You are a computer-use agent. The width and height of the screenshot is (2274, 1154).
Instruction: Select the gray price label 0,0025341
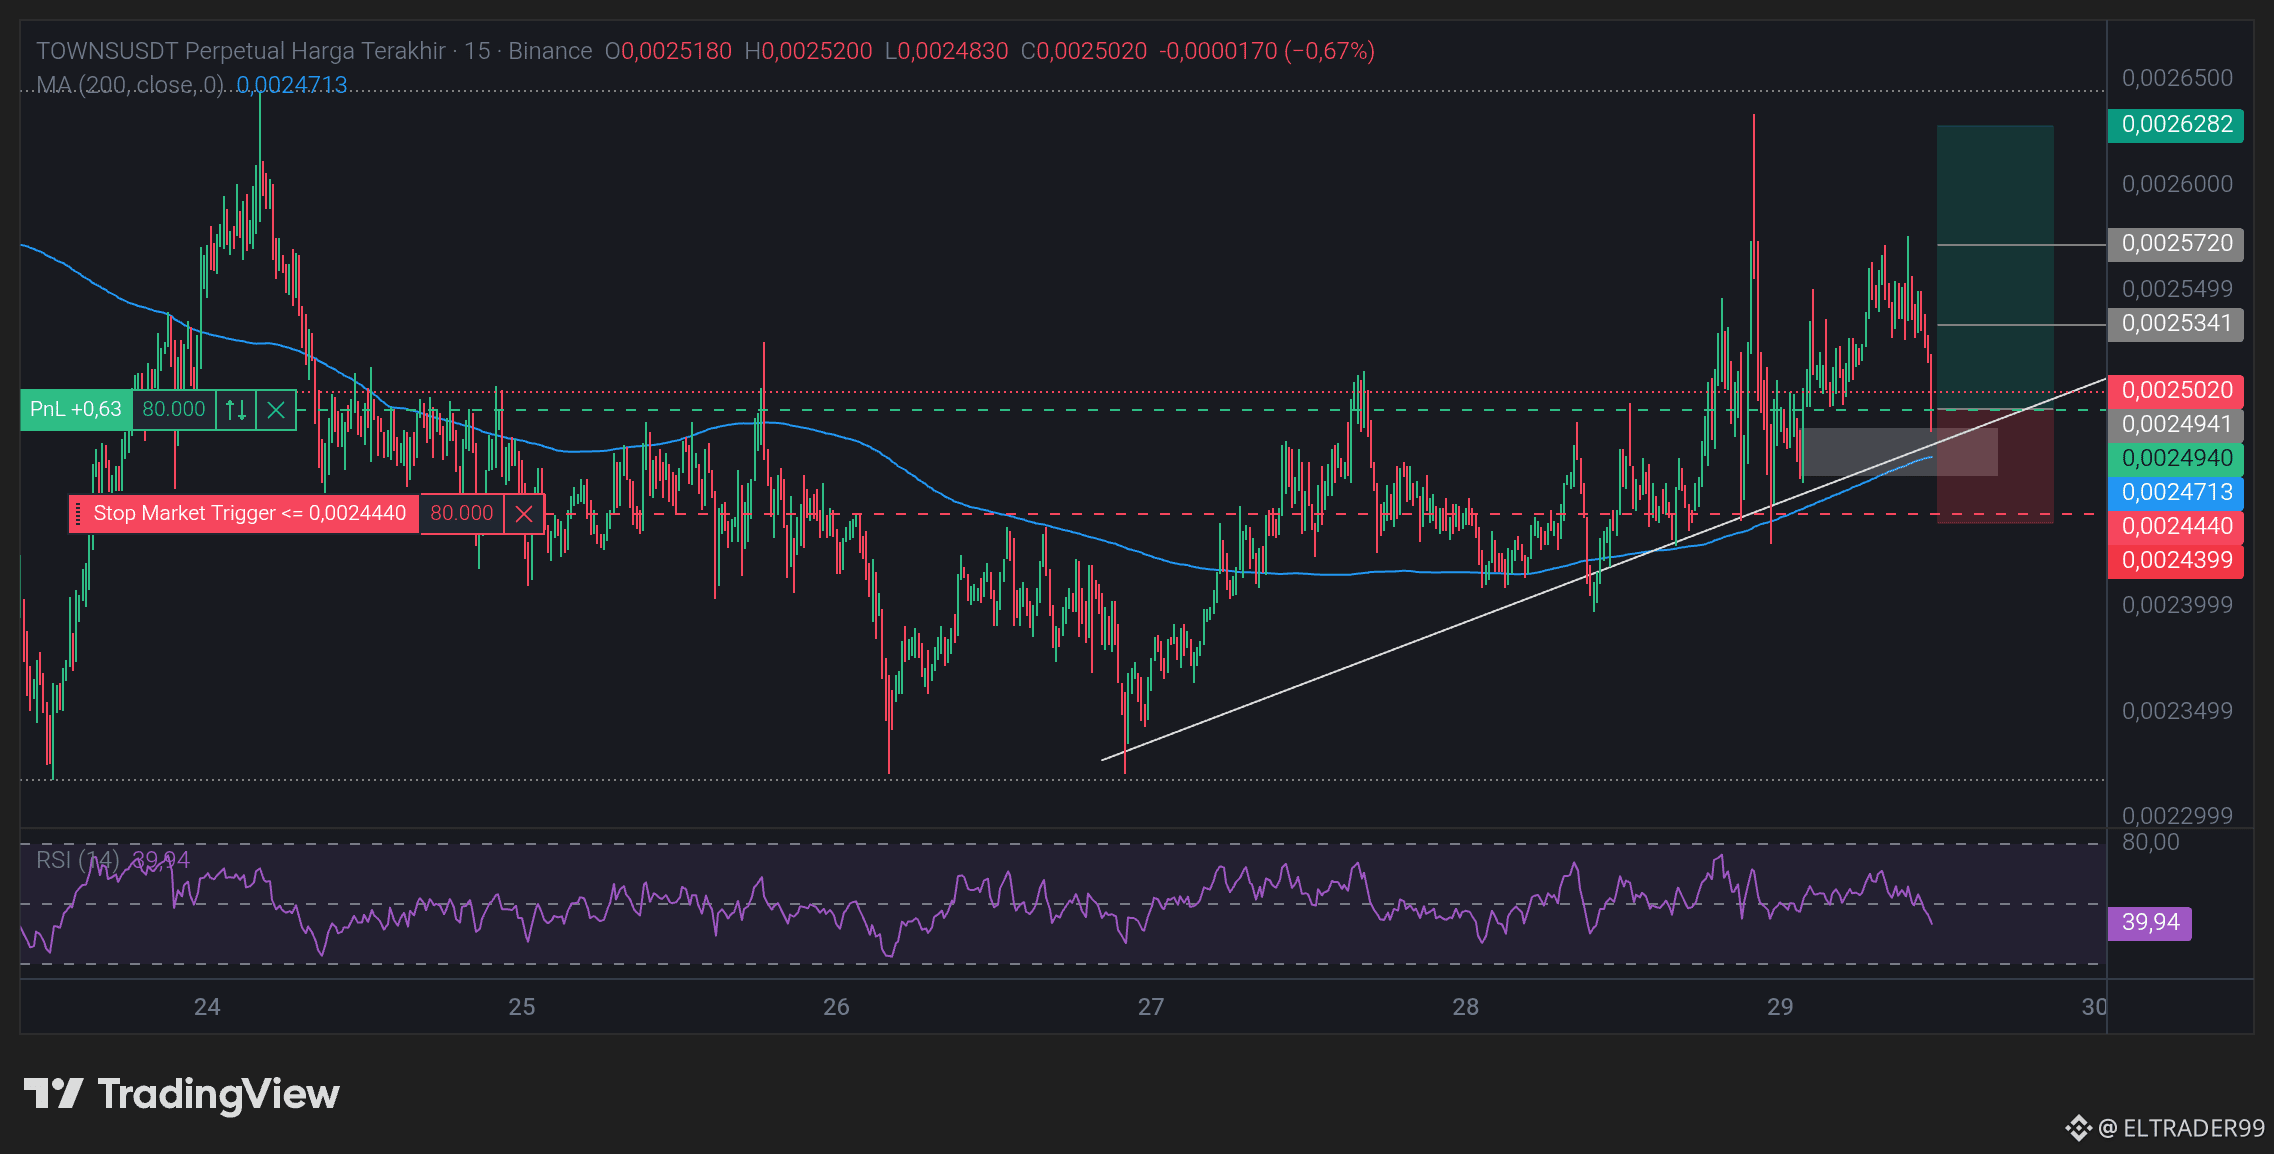(x=2176, y=324)
